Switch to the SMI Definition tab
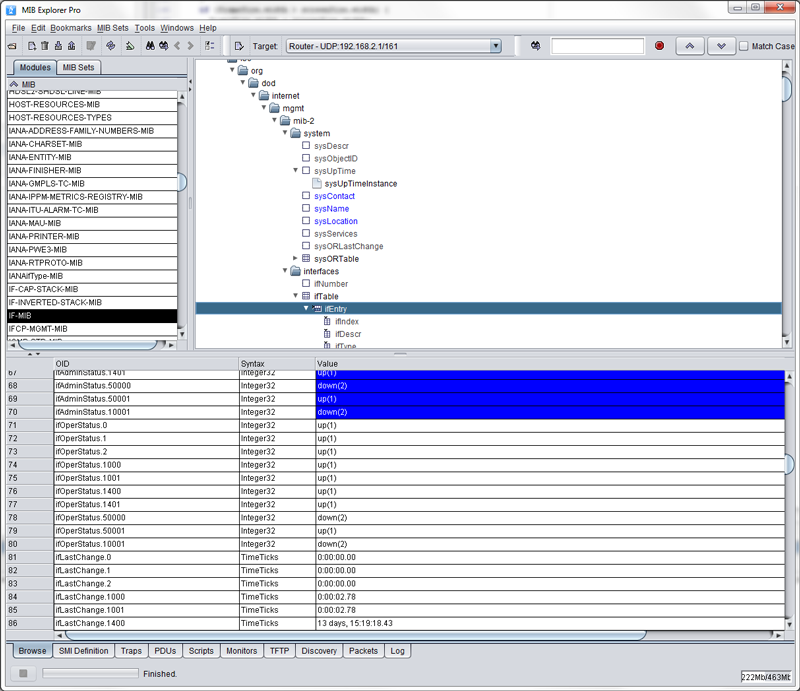This screenshot has height=691, width=800. click(83, 650)
